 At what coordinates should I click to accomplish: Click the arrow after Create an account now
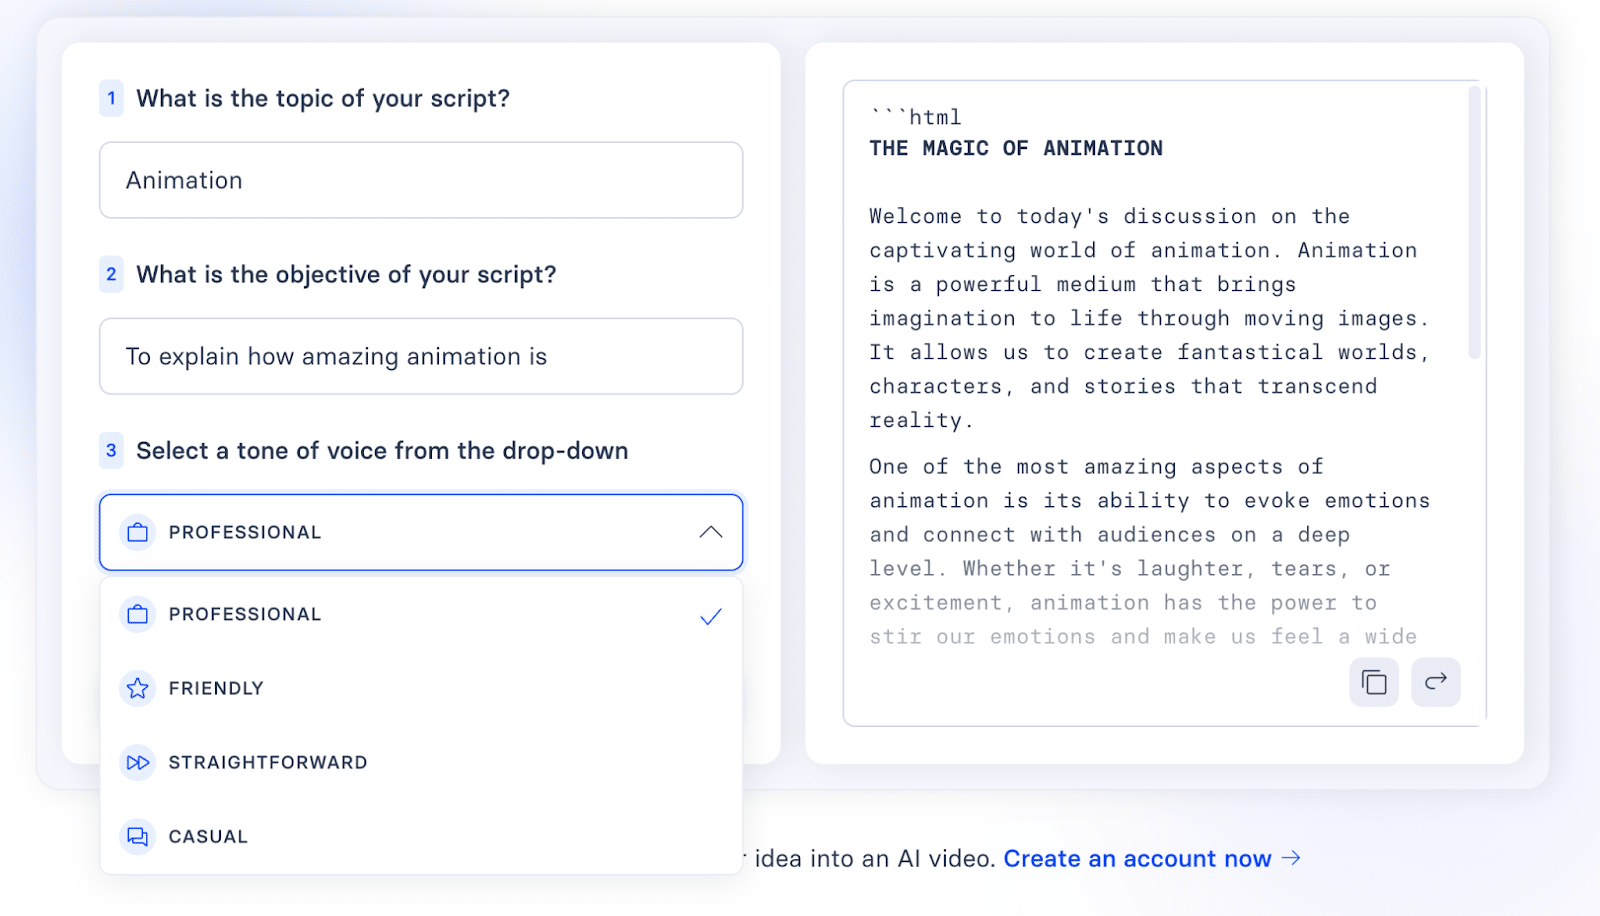(1291, 858)
